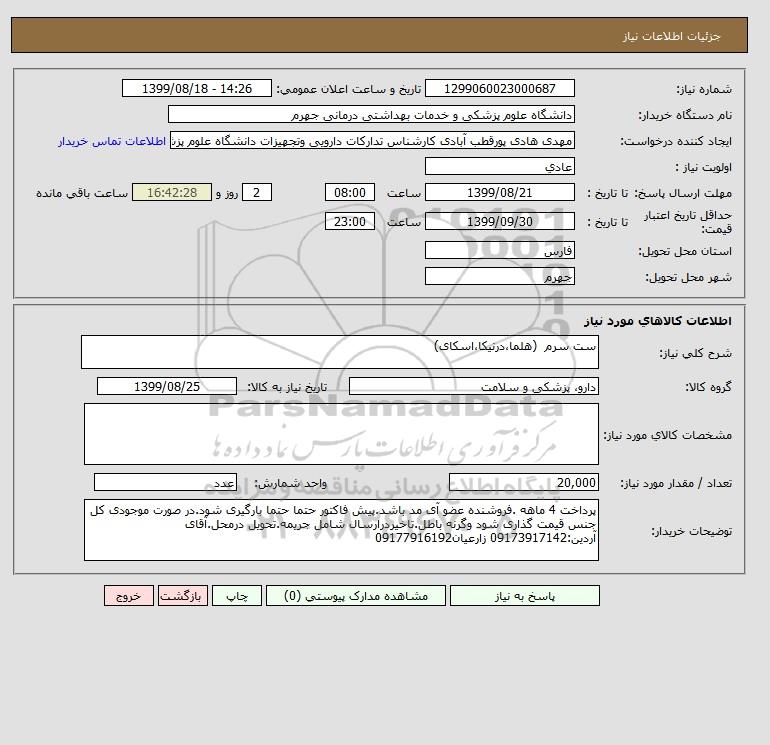The height and width of the screenshot is (745, 770).
Task: Click the پاسخ به نیاز button
Action: pyautogui.click(x=524, y=596)
